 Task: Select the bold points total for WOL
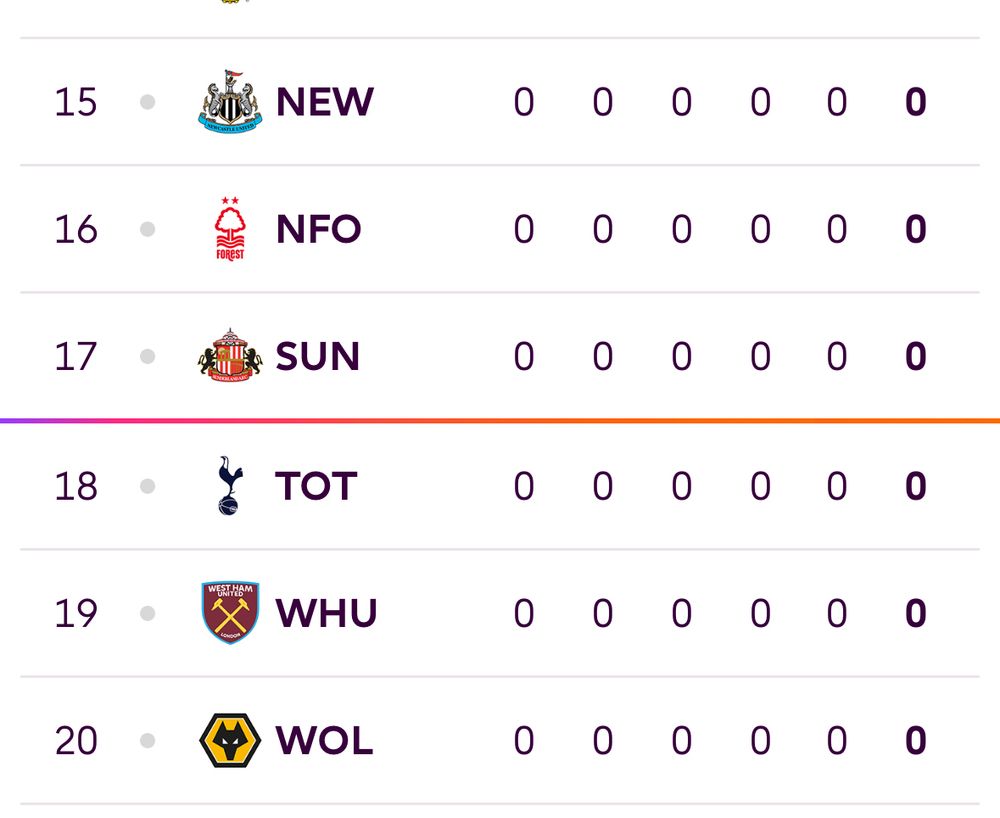pyautogui.click(x=916, y=741)
